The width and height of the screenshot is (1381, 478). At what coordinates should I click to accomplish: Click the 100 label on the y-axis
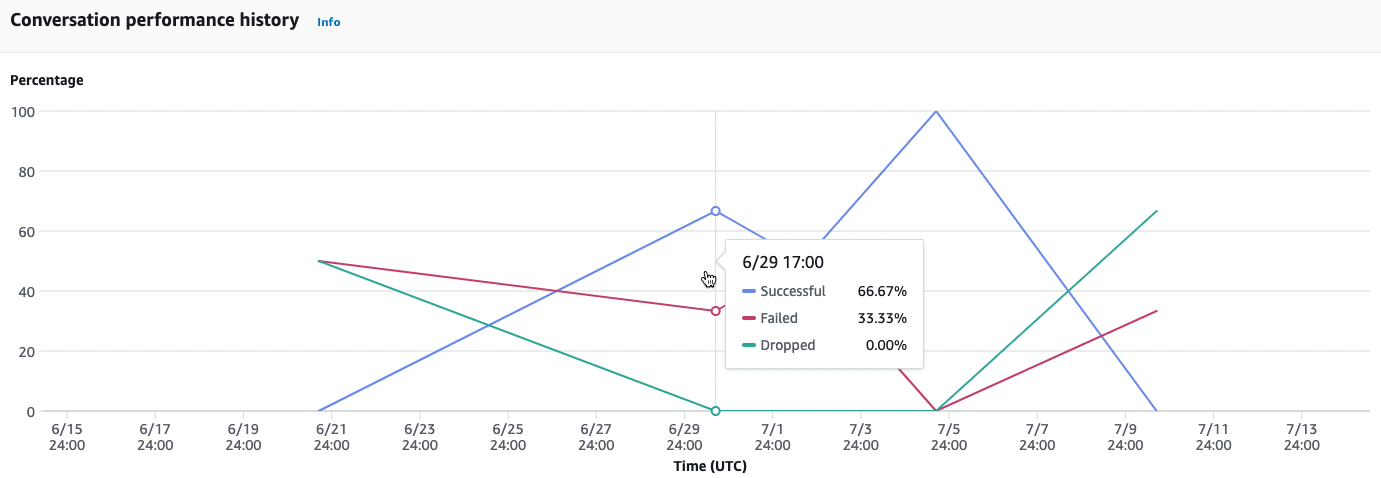[x=23, y=111]
